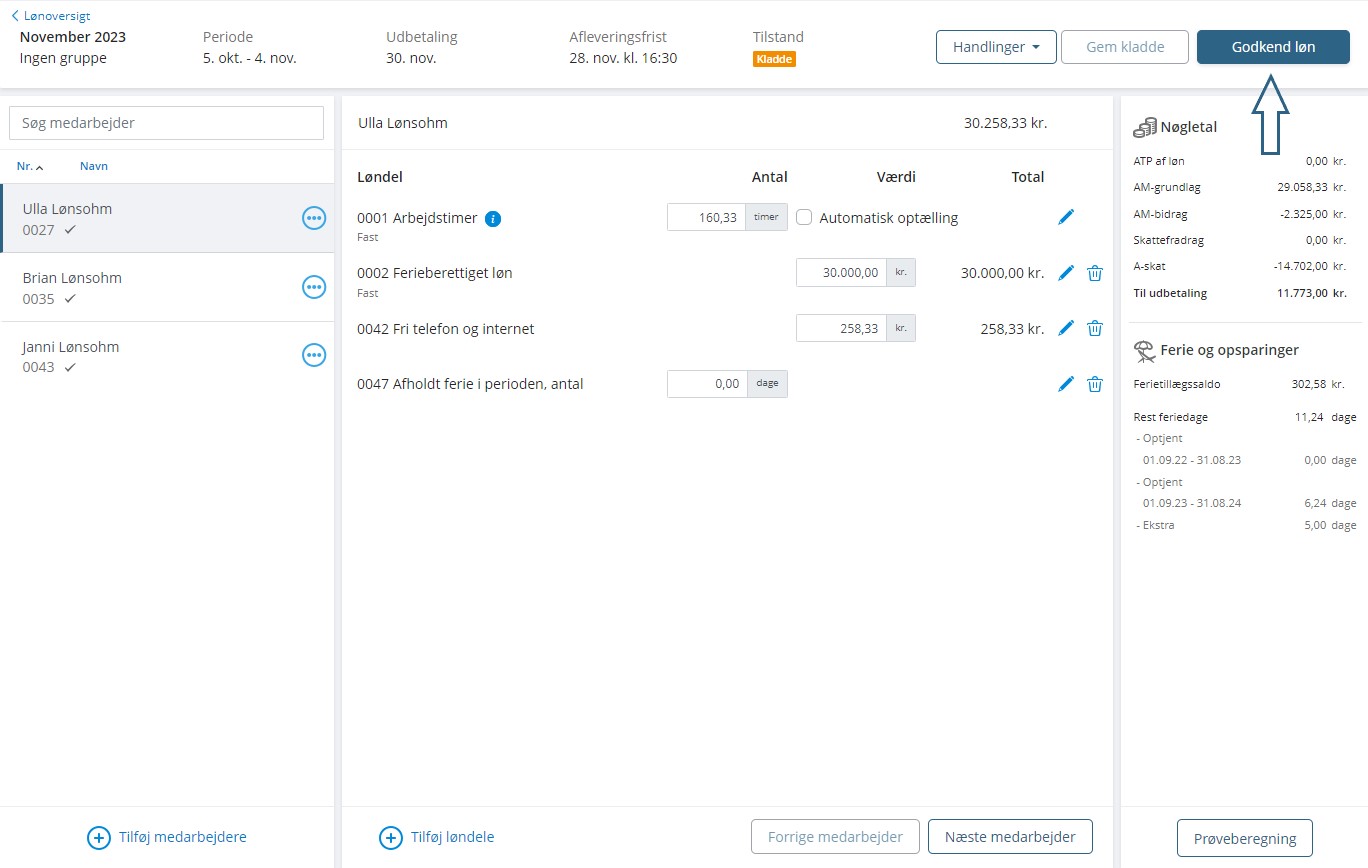Show info for 0001 Arbejdstimer

(x=492, y=218)
